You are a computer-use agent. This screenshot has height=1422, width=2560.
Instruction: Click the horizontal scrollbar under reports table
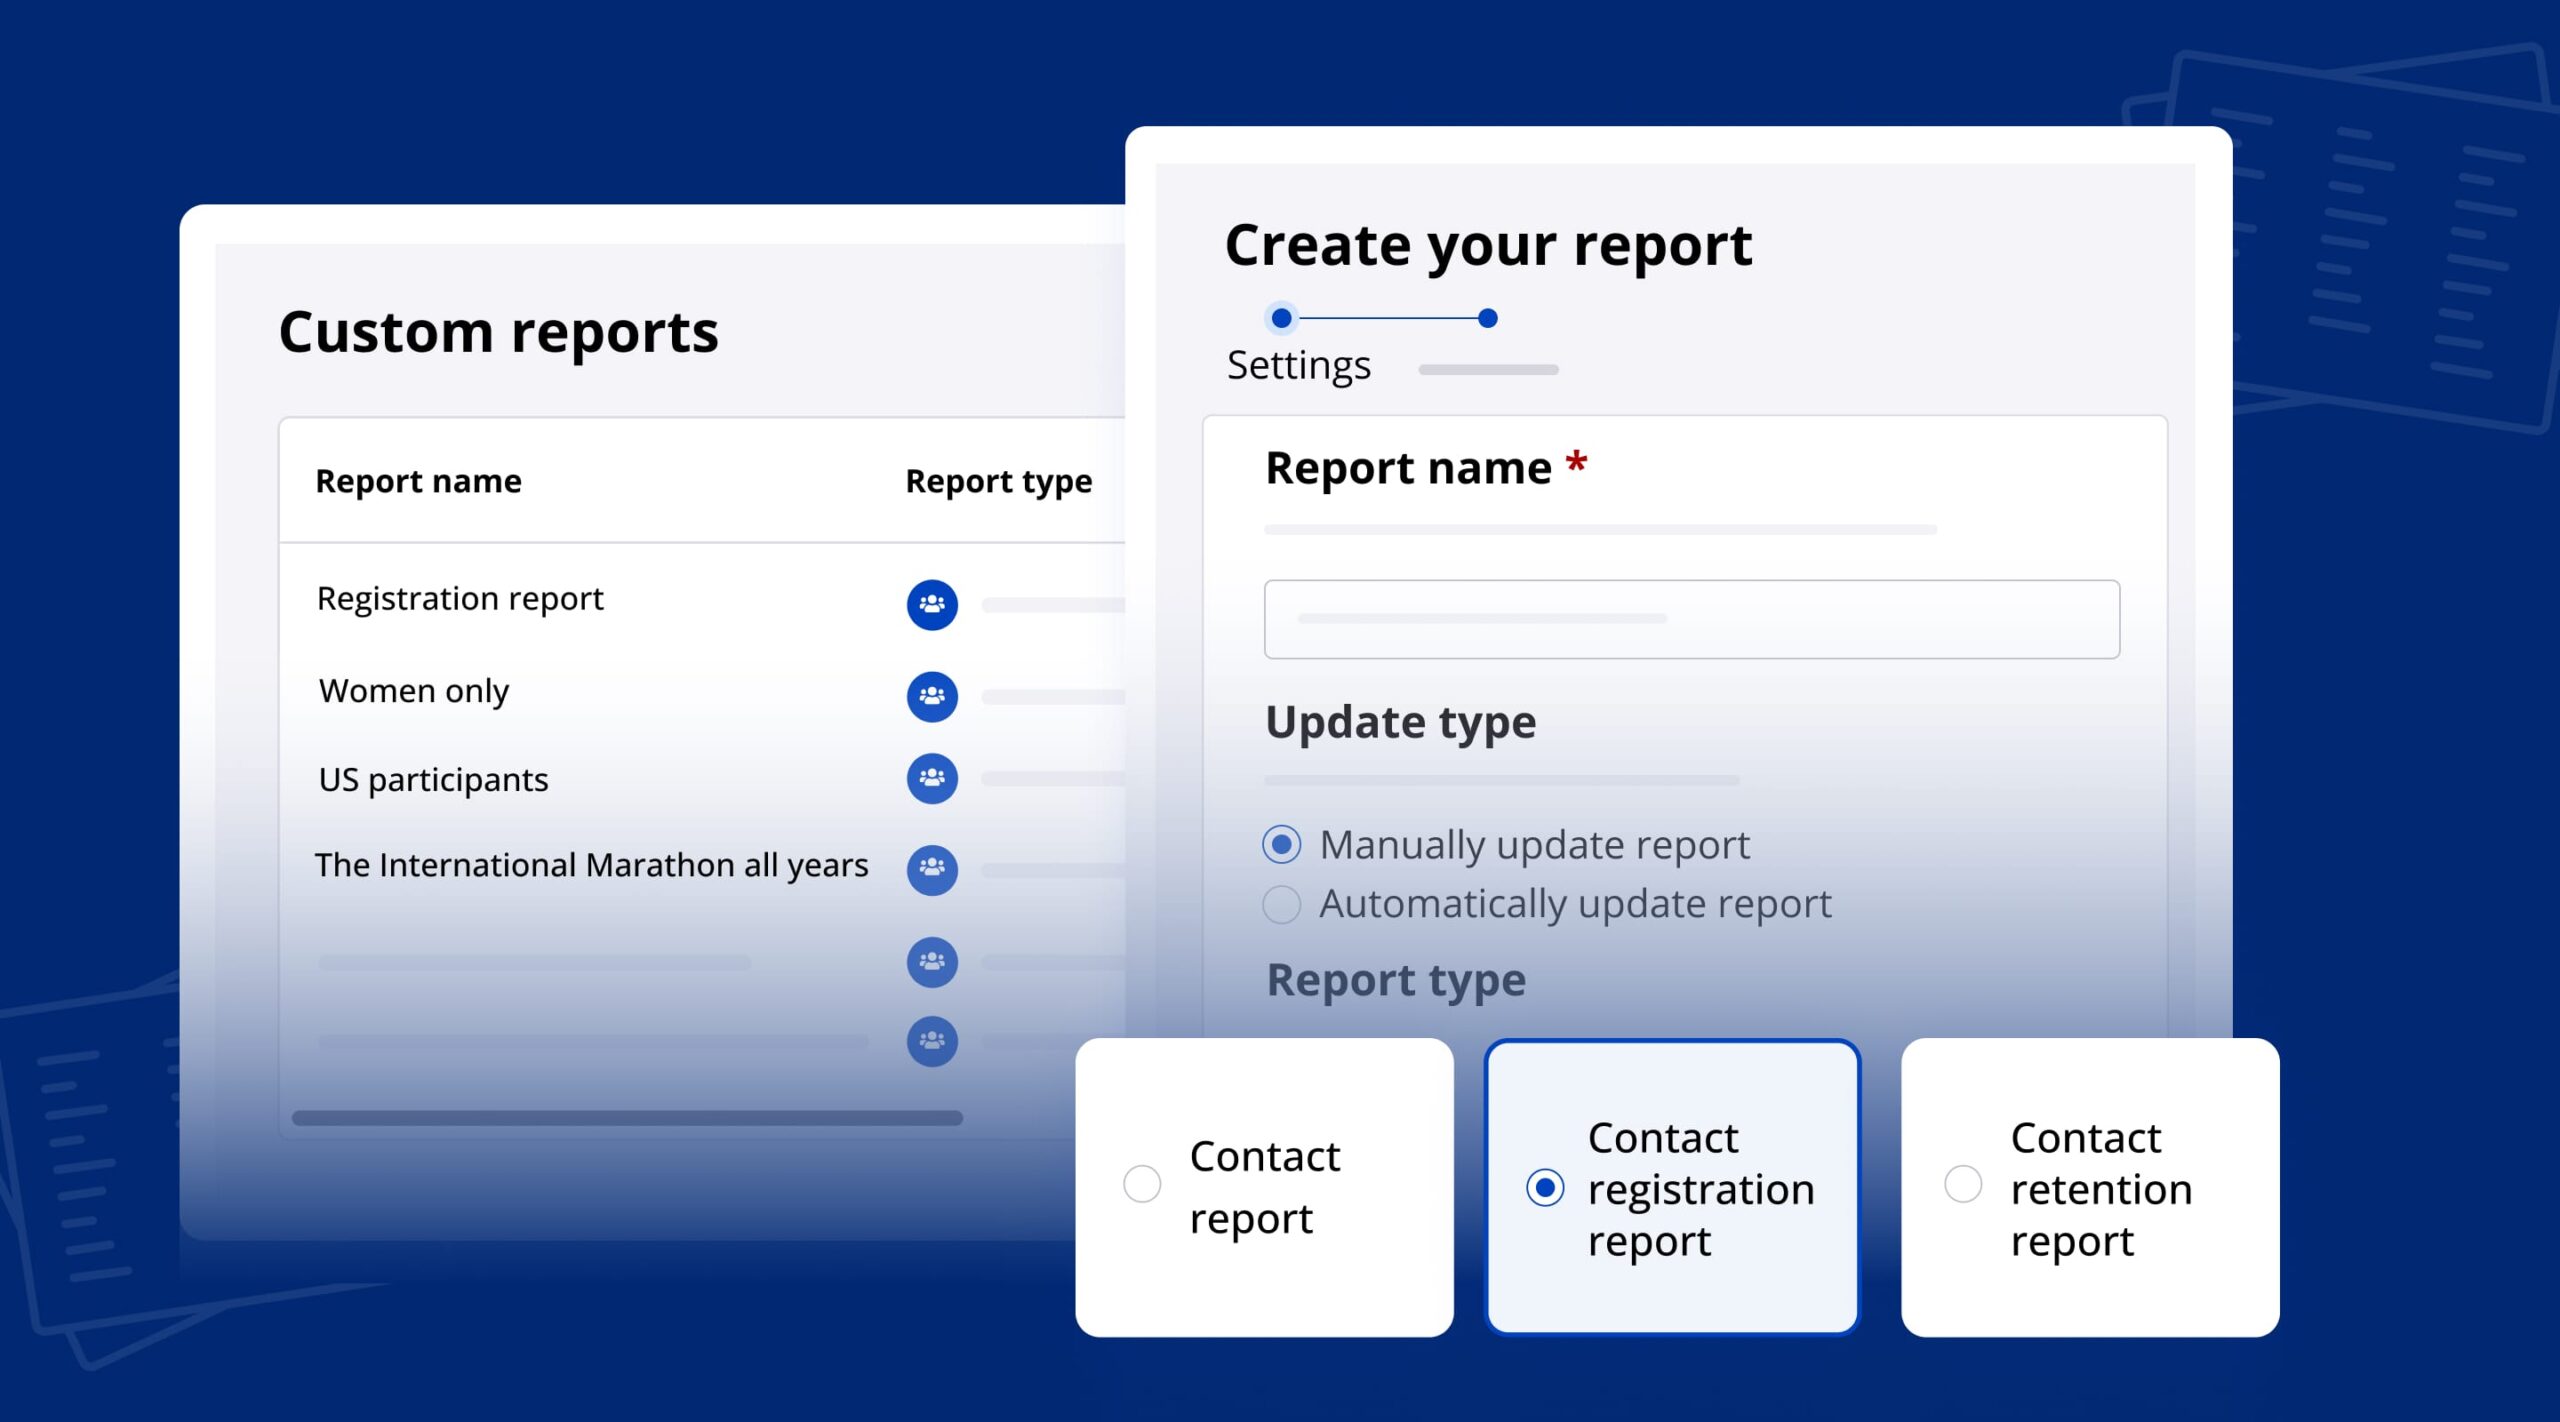627,1118
